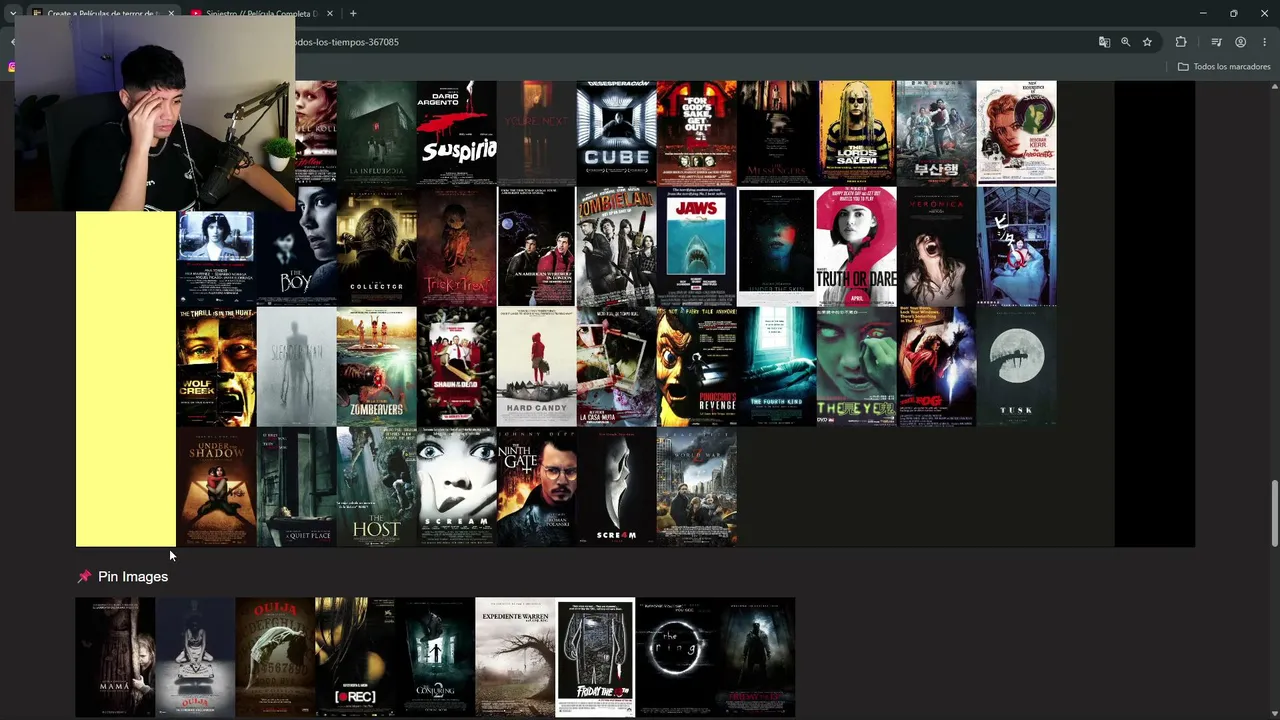Image resolution: width=1280 pixels, height=720 pixels.
Task: Click the Google Translate icon in address bar
Action: 1104,42
